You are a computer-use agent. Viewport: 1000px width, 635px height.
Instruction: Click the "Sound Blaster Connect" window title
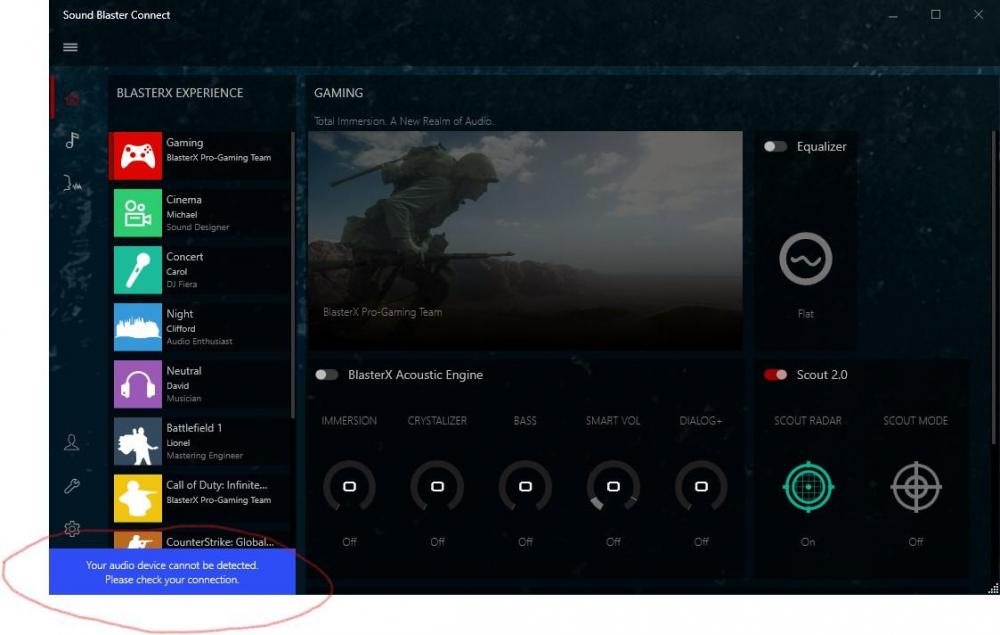tap(117, 15)
